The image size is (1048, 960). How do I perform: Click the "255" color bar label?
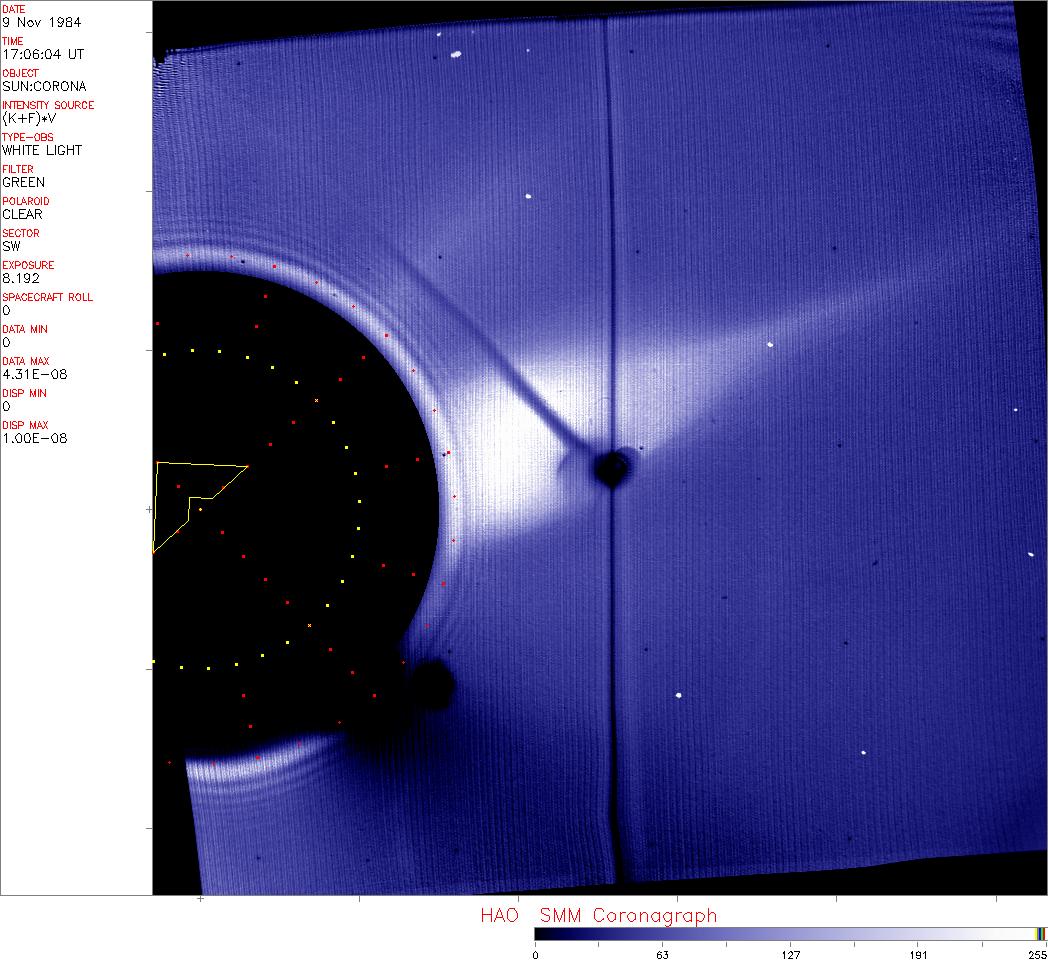(1038, 954)
